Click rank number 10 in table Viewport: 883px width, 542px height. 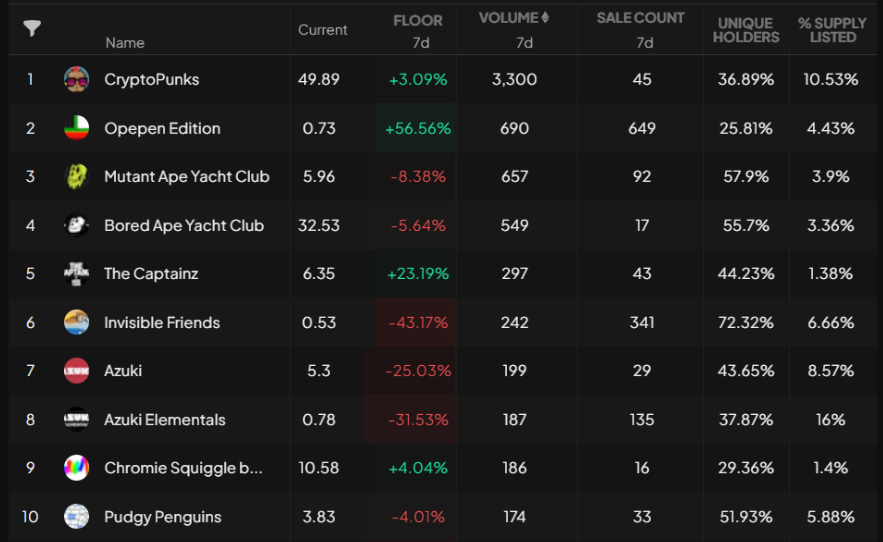point(30,517)
